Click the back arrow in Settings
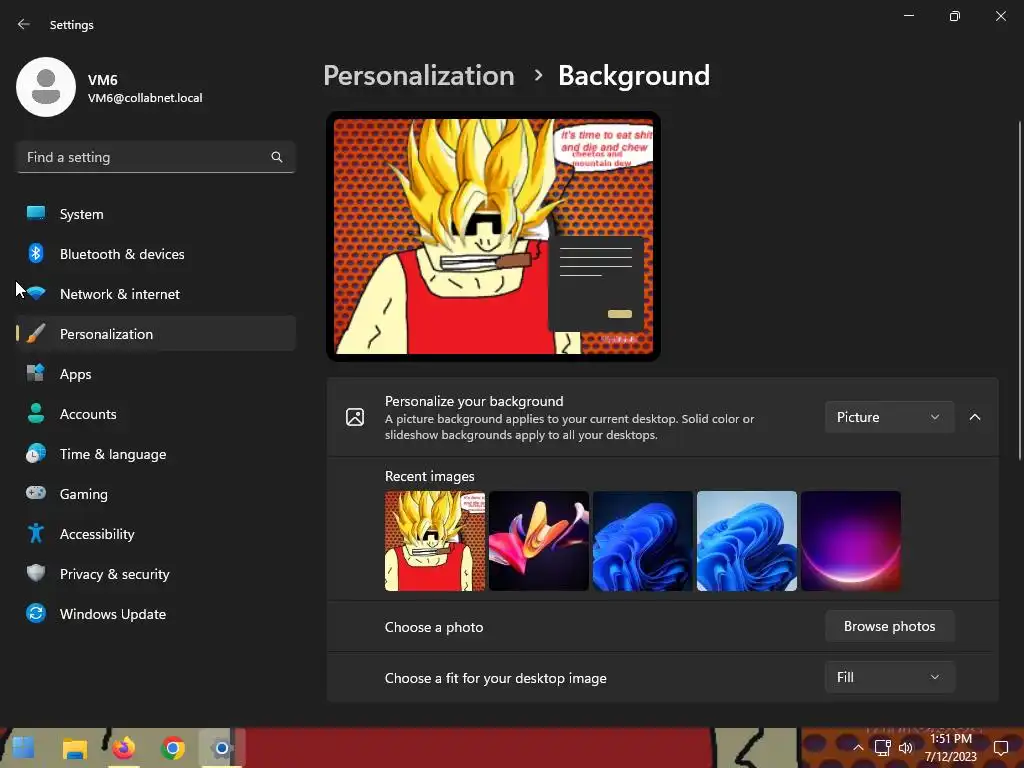Screen dimensions: 1024x768 pyautogui.click(x=24, y=24)
